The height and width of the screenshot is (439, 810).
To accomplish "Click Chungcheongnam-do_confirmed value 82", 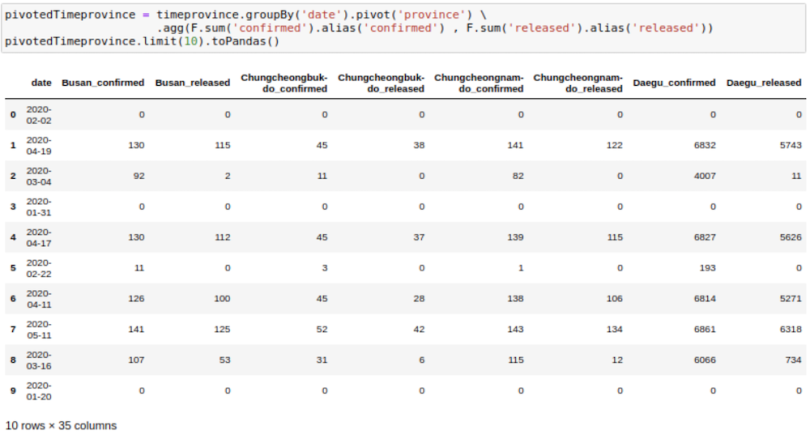I will (x=518, y=176).
